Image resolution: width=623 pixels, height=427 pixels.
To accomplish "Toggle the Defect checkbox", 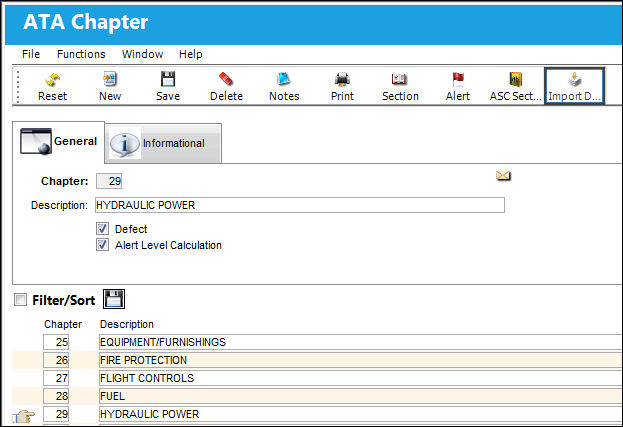I will (x=102, y=228).
